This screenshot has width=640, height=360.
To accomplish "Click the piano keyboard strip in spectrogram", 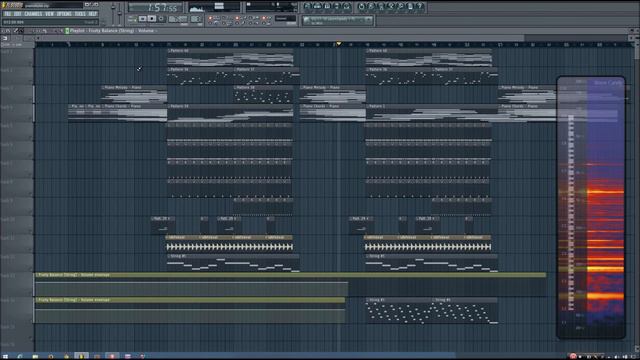I will pos(571,212).
